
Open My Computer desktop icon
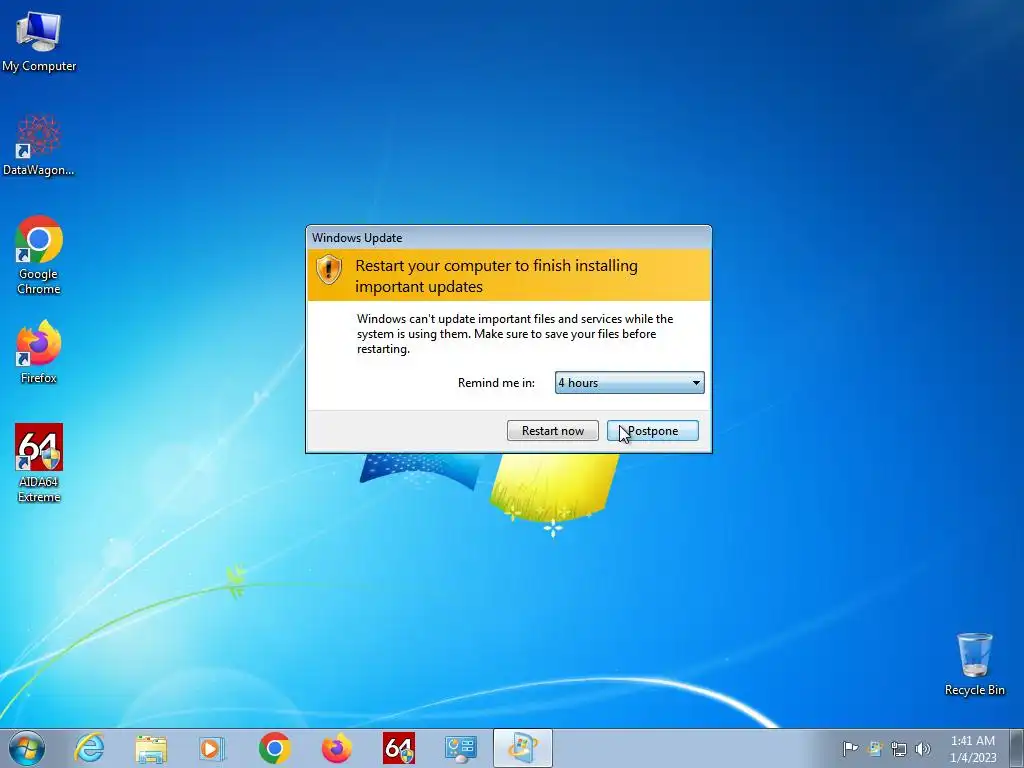(x=39, y=42)
